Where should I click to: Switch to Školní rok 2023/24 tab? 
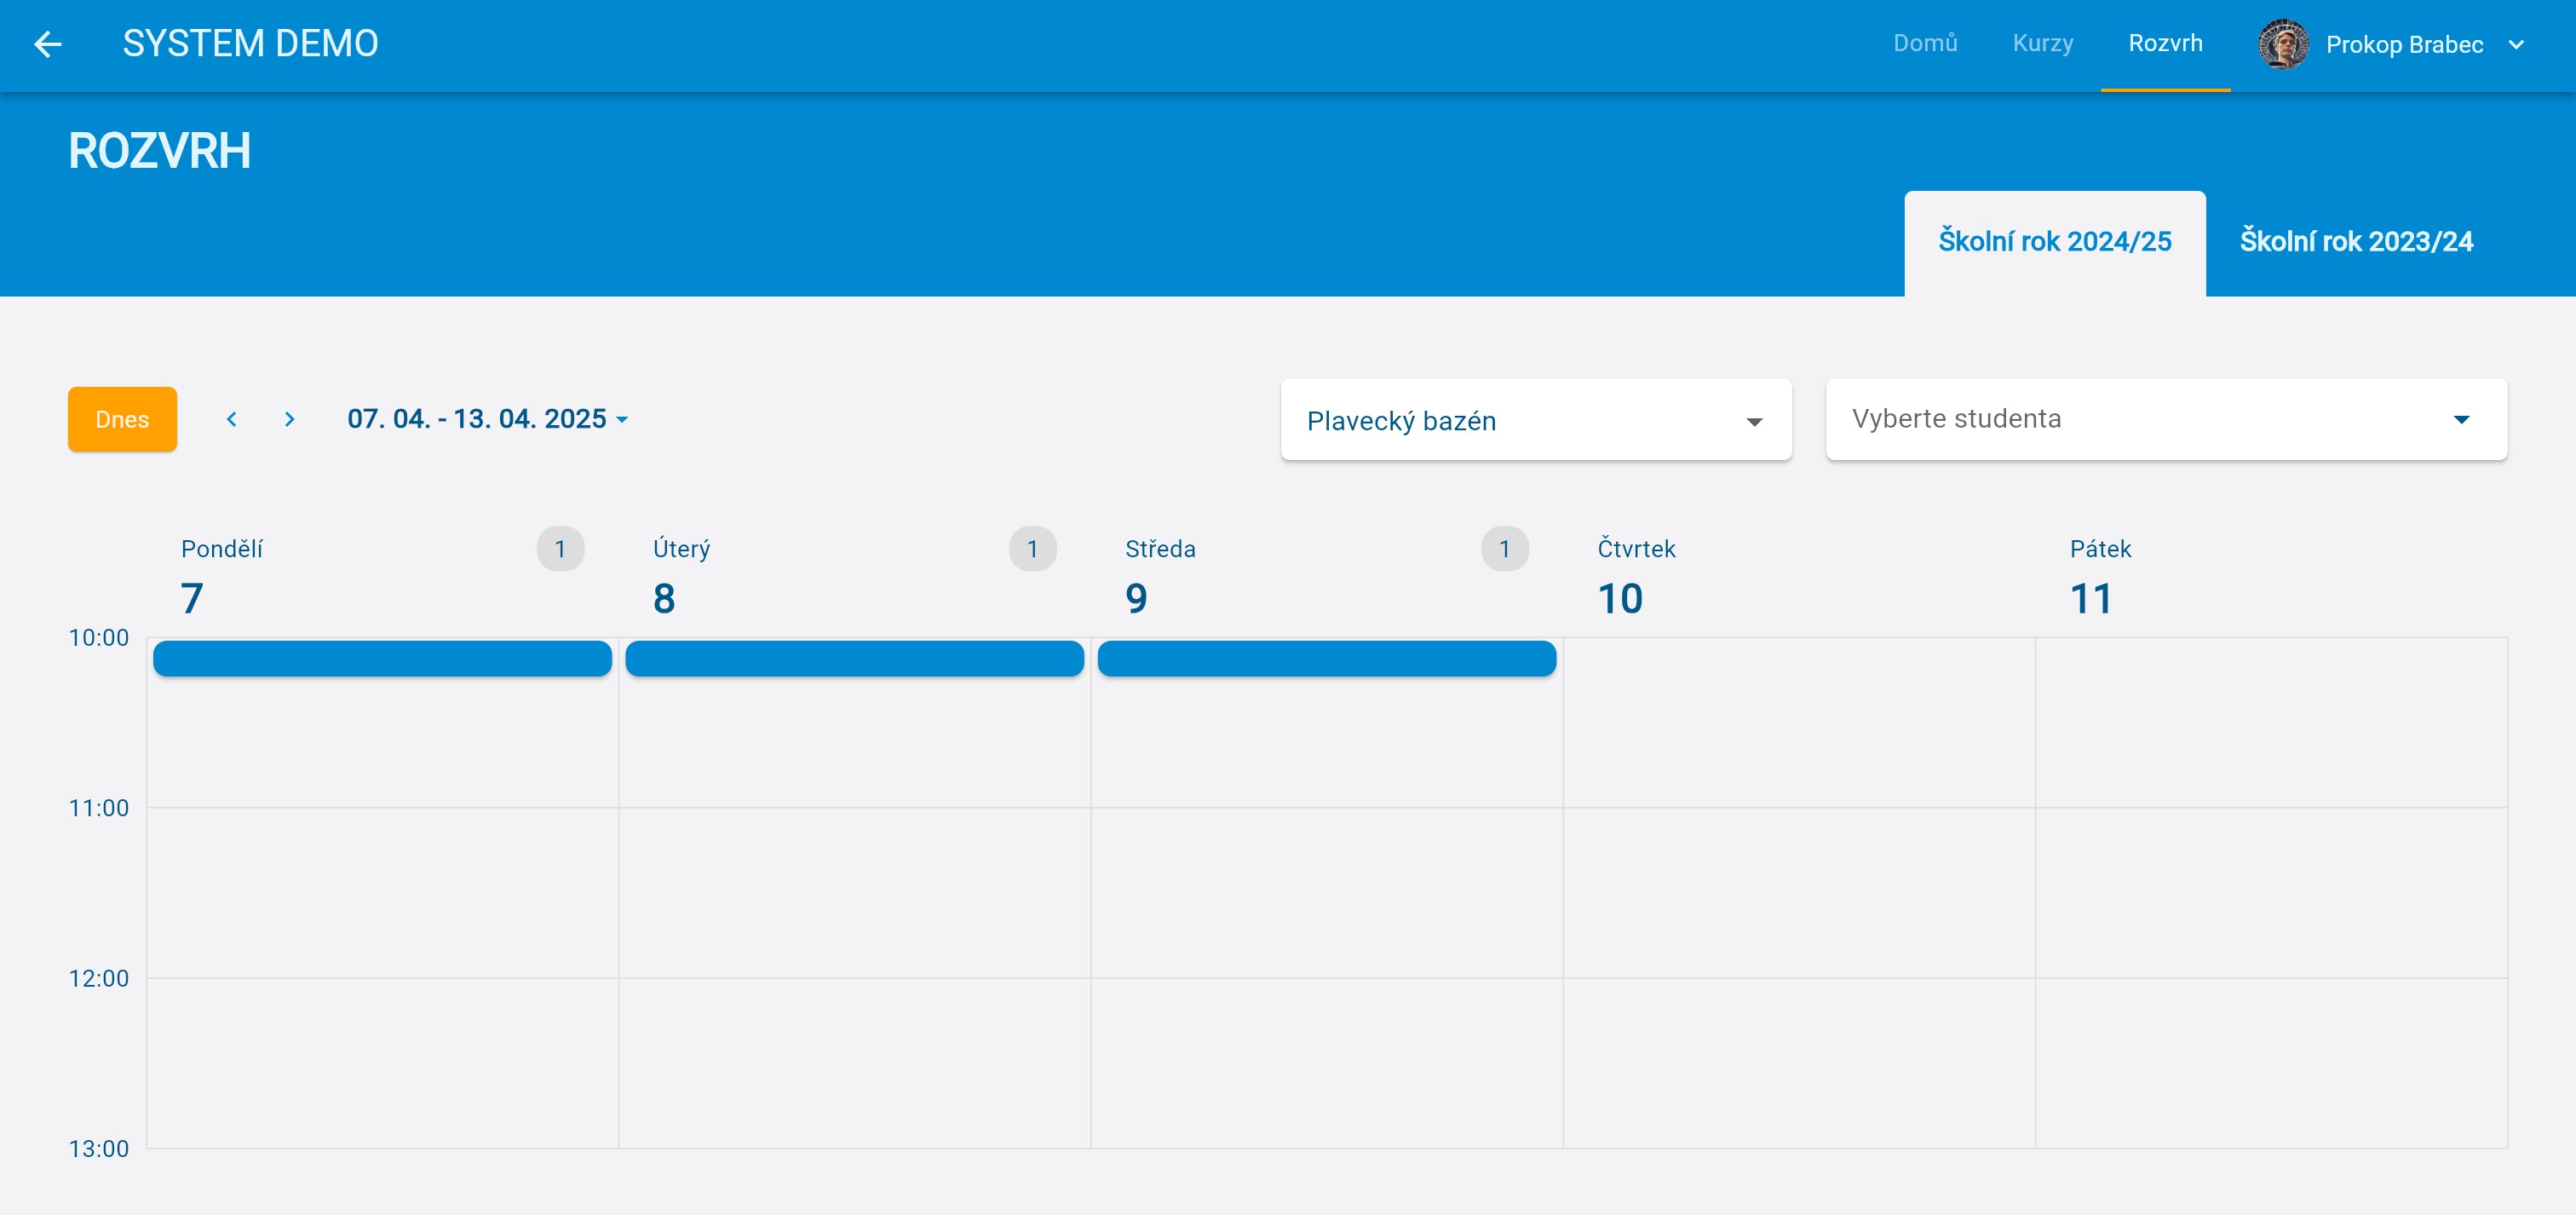point(2356,242)
